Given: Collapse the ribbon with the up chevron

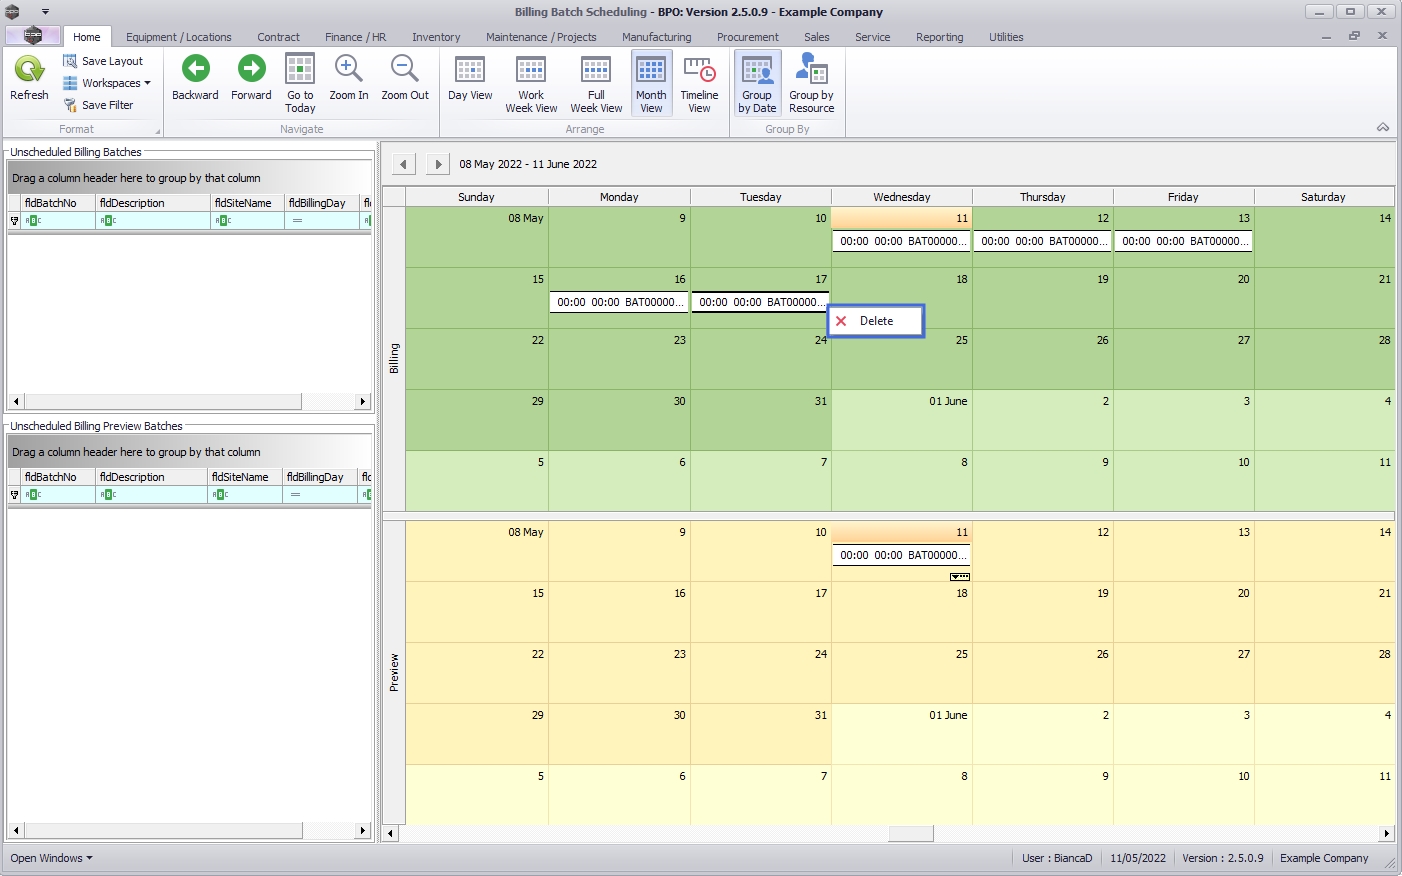Looking at the screenshot, I should coord(1383,127).
